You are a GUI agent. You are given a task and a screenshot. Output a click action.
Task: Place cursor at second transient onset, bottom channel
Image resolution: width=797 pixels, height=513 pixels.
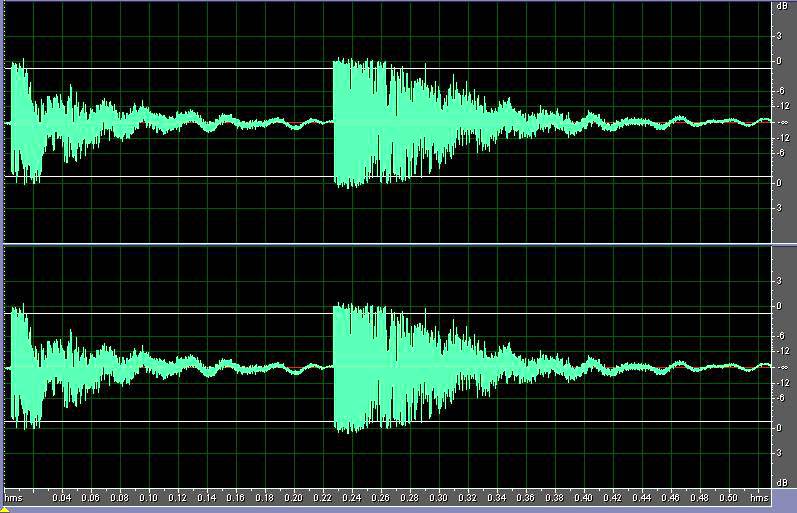click(333, 367)
